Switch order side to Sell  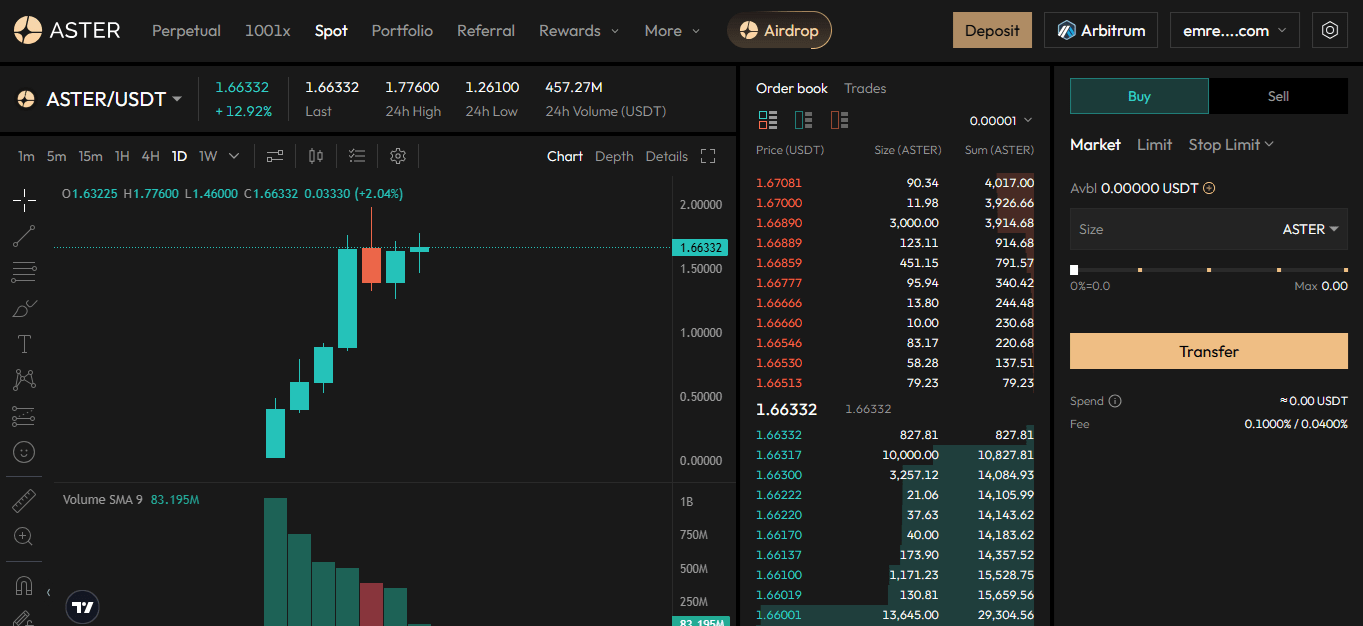click(x=1278, y=96)
